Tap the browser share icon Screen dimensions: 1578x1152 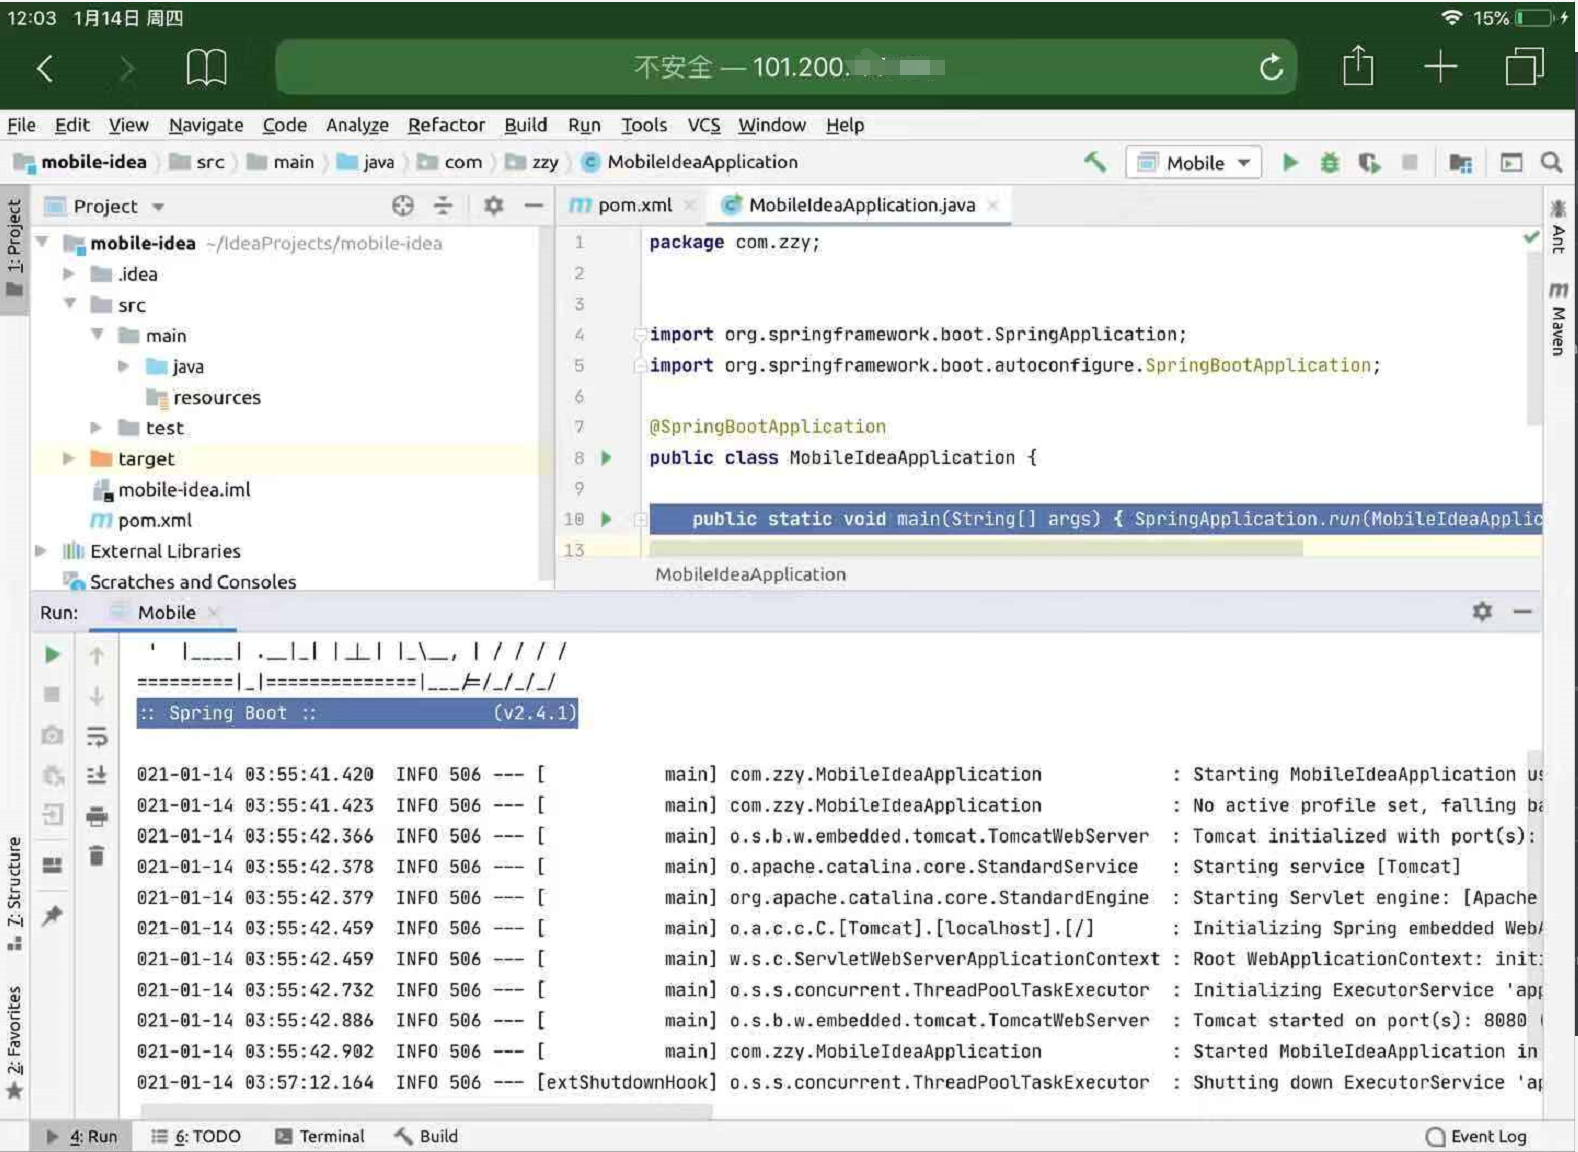coord(1358,65)
